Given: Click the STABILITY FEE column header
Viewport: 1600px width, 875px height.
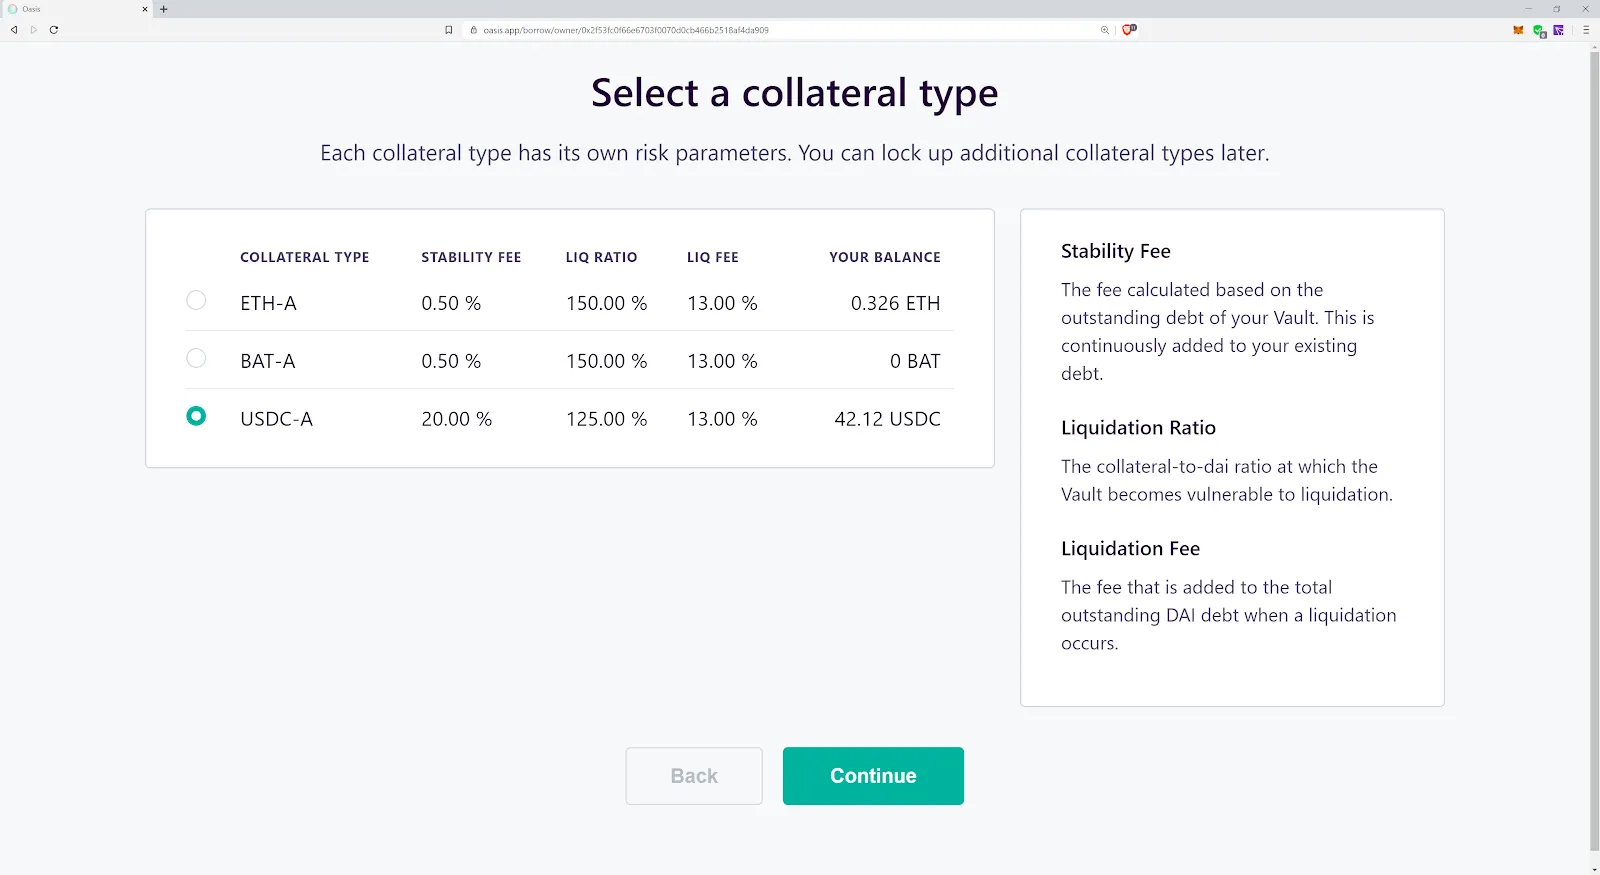Looking at the screenshot, I should [x=471, y=257].
